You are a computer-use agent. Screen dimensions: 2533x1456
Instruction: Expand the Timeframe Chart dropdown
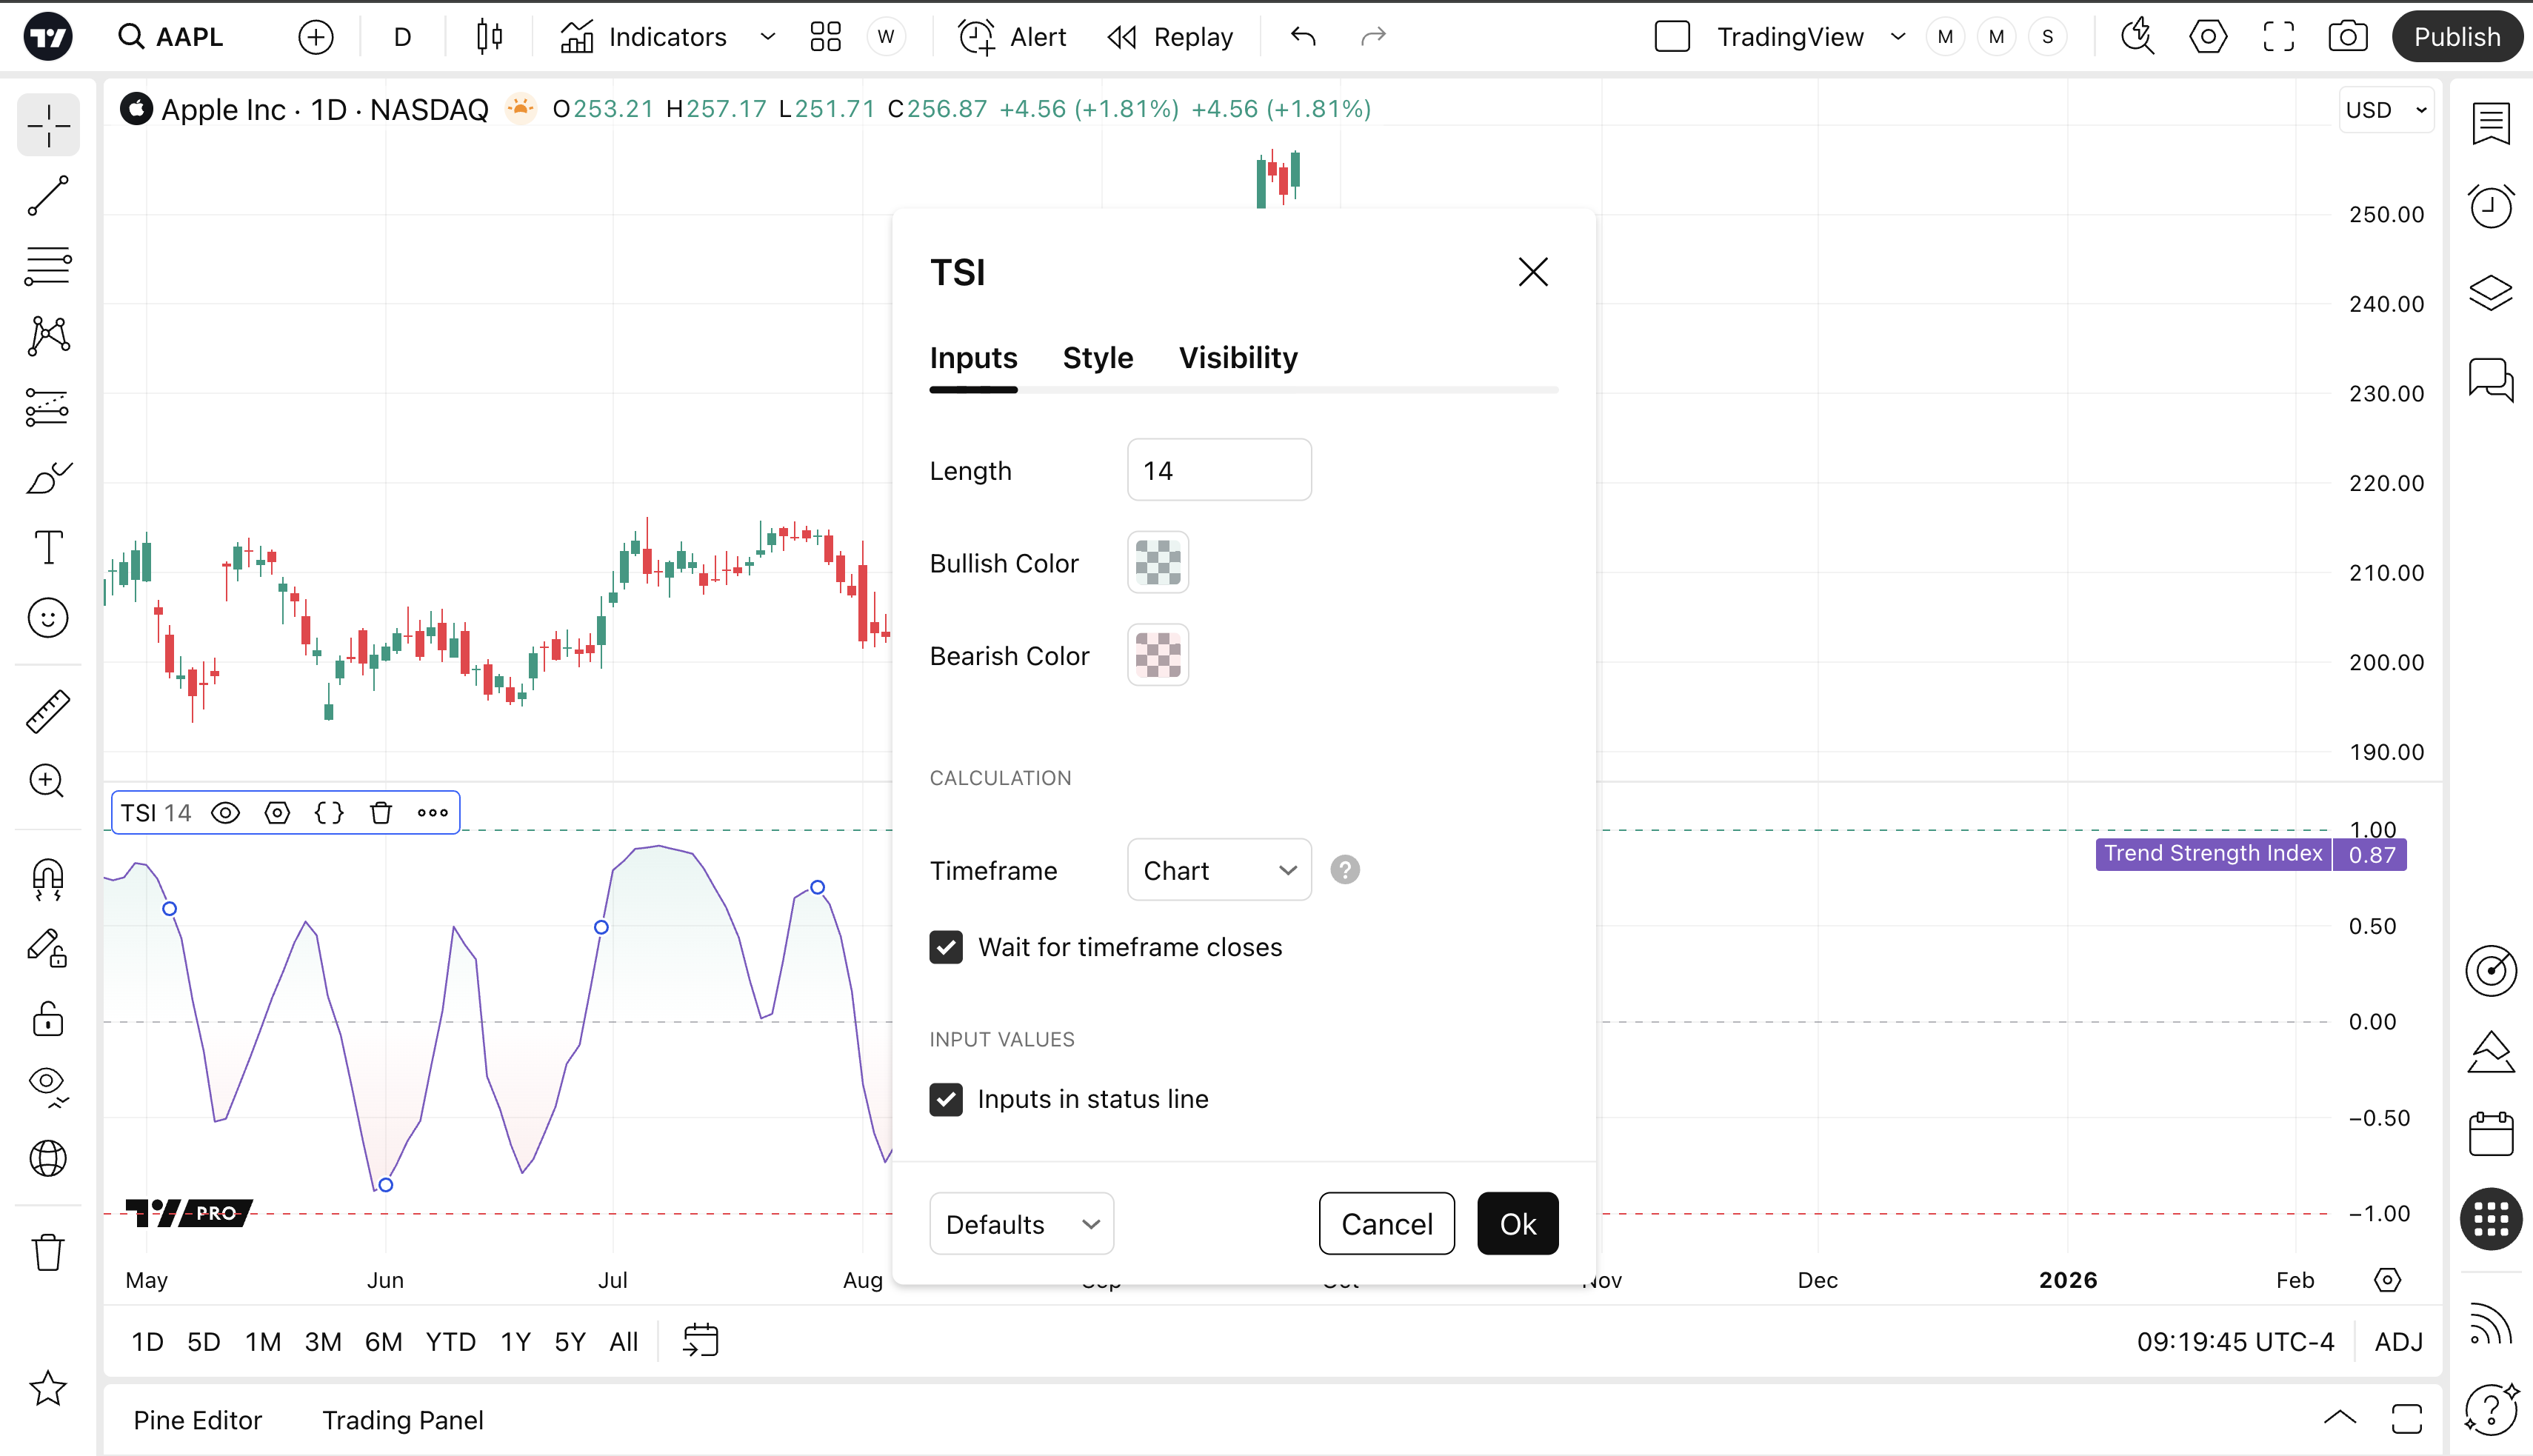pos(1219,870)
